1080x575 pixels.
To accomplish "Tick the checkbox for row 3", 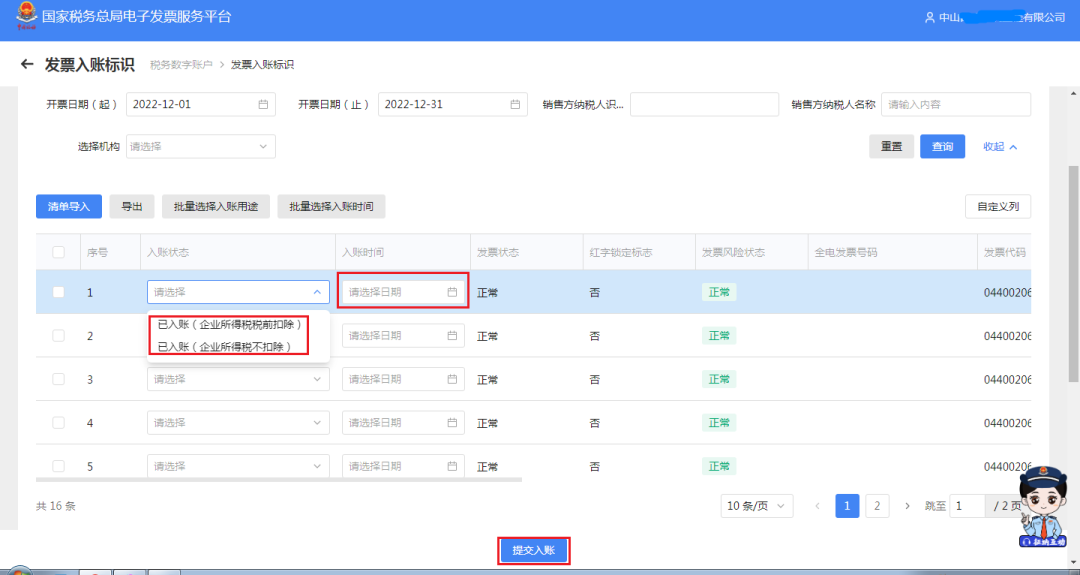I will tap(58, 379).
